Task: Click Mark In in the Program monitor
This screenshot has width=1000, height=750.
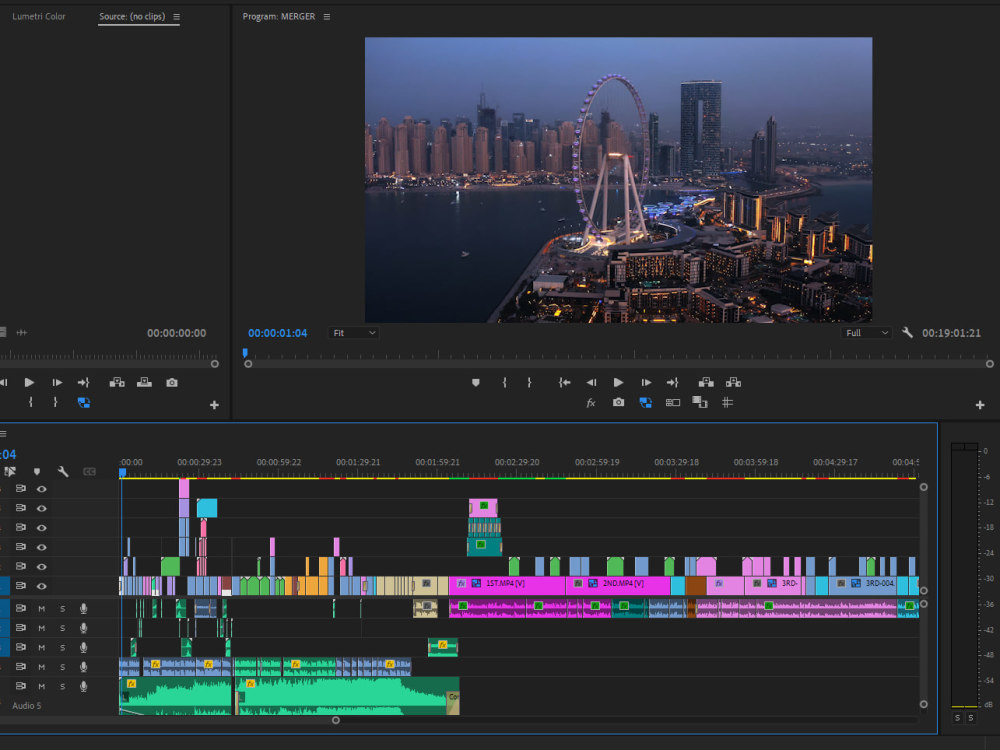Action: coord(504,383)
